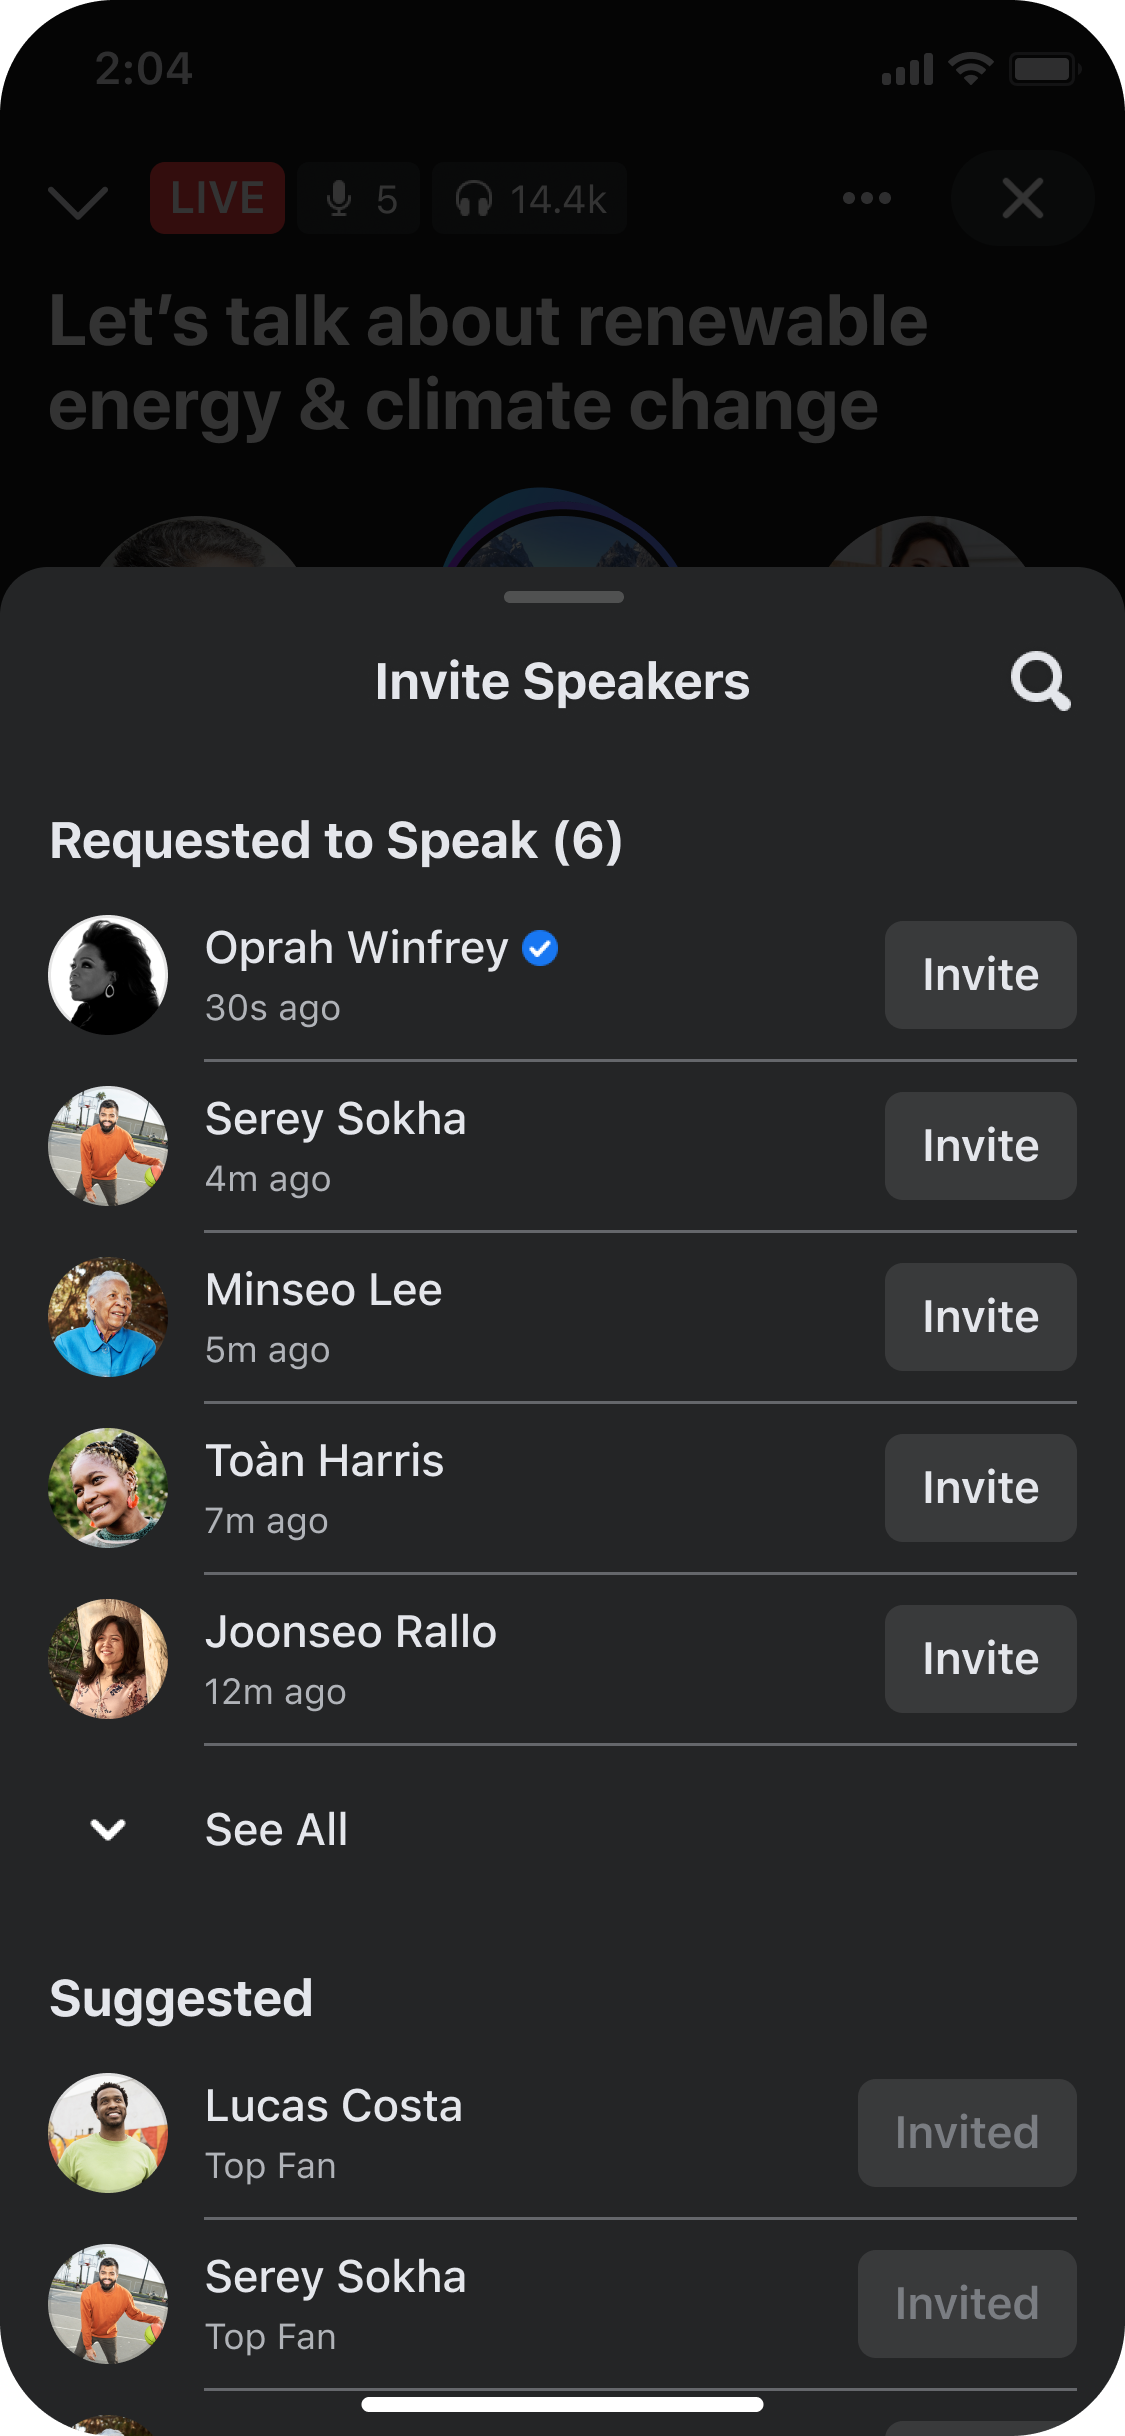Tap the microphone speakers count badge
Image resolution: width=1125 pixels, height=2436 pixels.
pos(359,199)
